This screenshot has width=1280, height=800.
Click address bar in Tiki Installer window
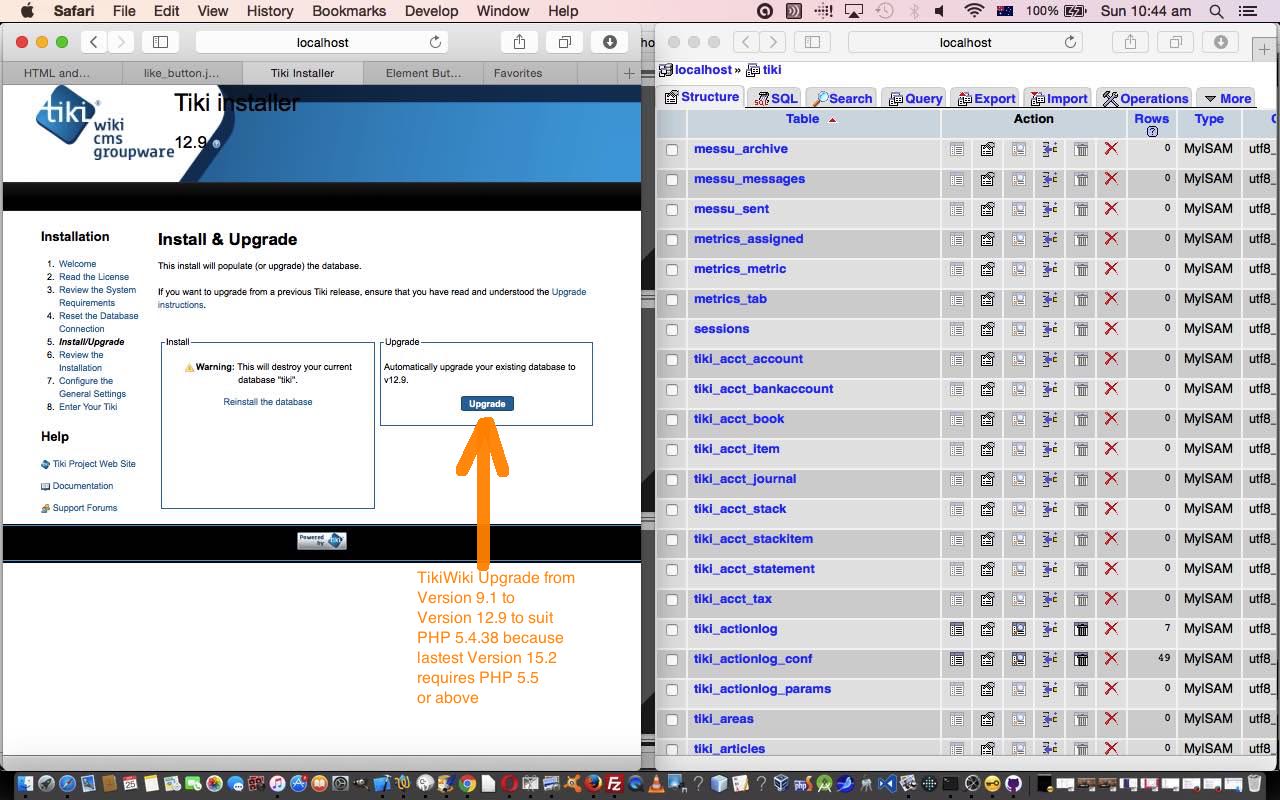click(x=322, y=42)
